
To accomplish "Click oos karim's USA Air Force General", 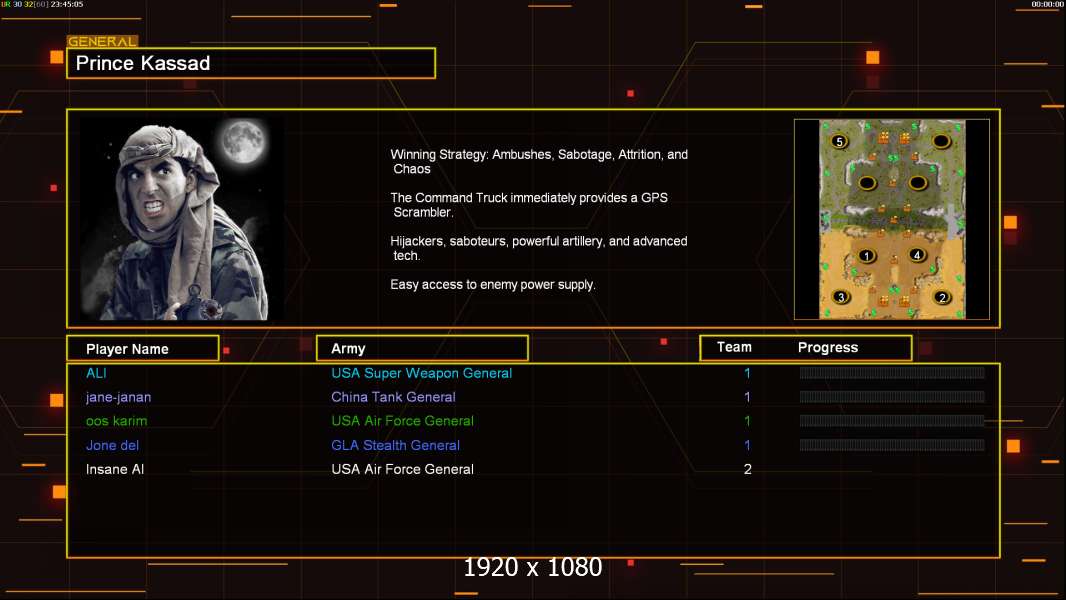I will pyautogui.click(x=402, y=421).
